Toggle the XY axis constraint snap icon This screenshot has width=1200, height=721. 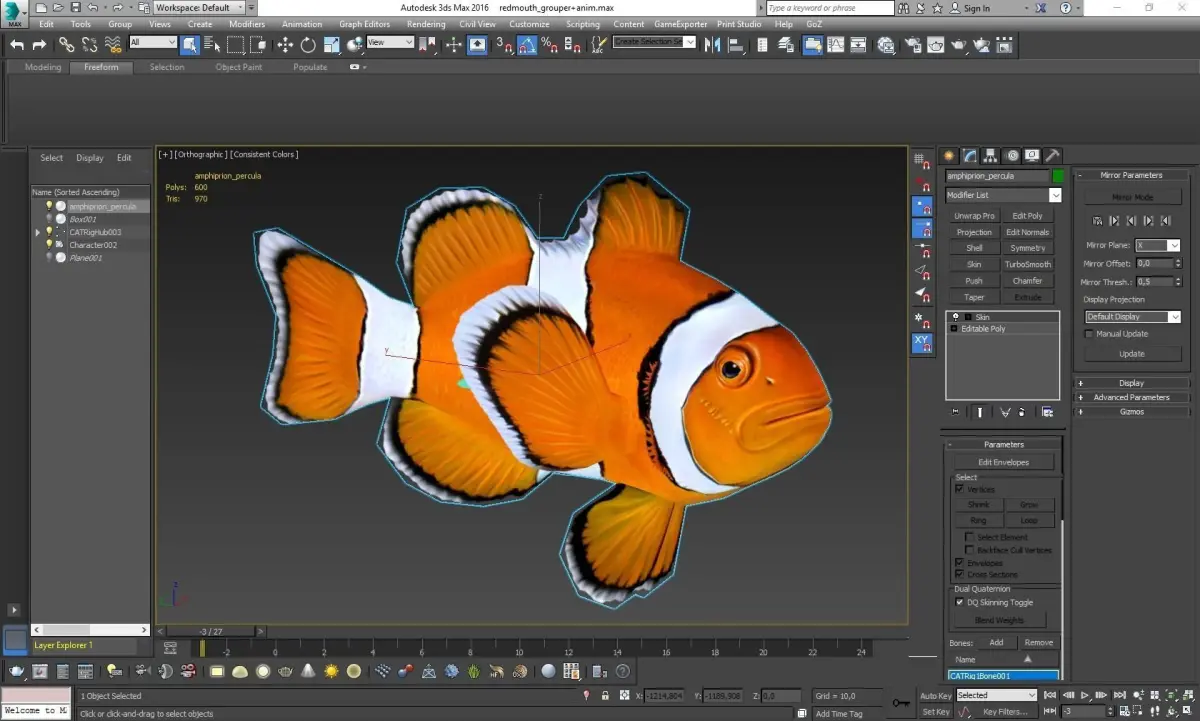922,343
